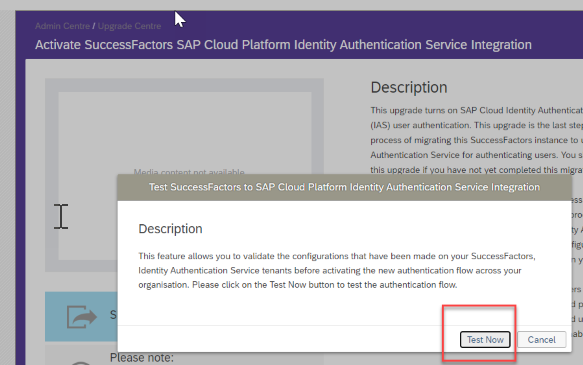The height and width of the screenshot is (365, 583).
Task: Select the "Please note:" heading
Action: 142,358
